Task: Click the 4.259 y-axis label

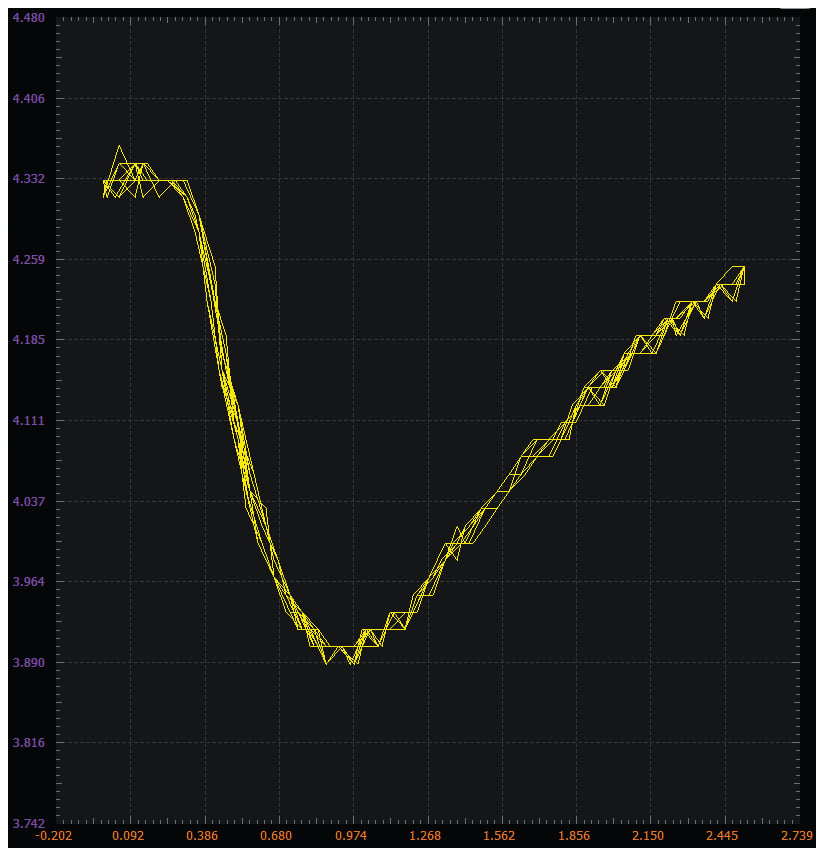Action: (29, 259)
